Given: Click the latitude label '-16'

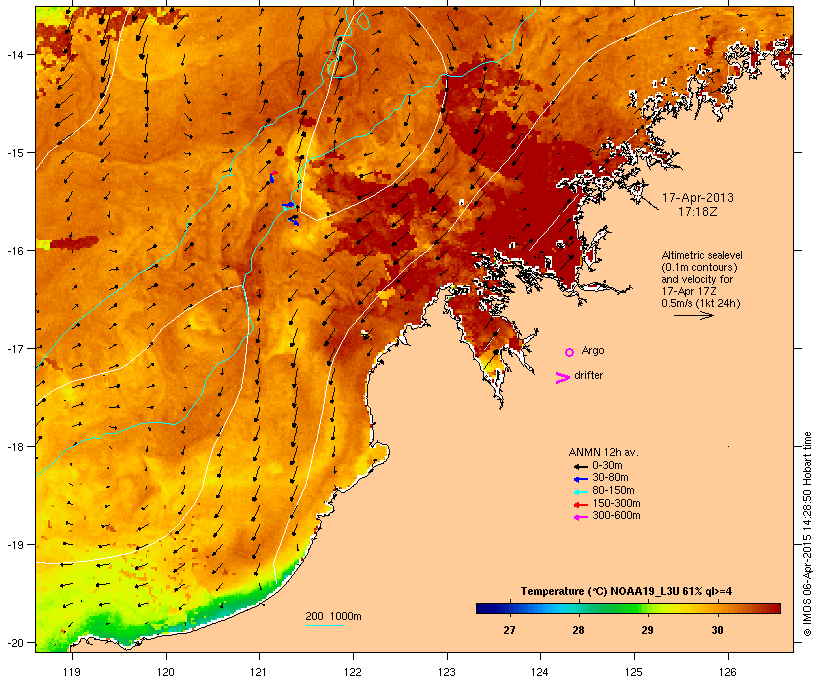Looking at the screenshot, I should click(x=14, y=251).
